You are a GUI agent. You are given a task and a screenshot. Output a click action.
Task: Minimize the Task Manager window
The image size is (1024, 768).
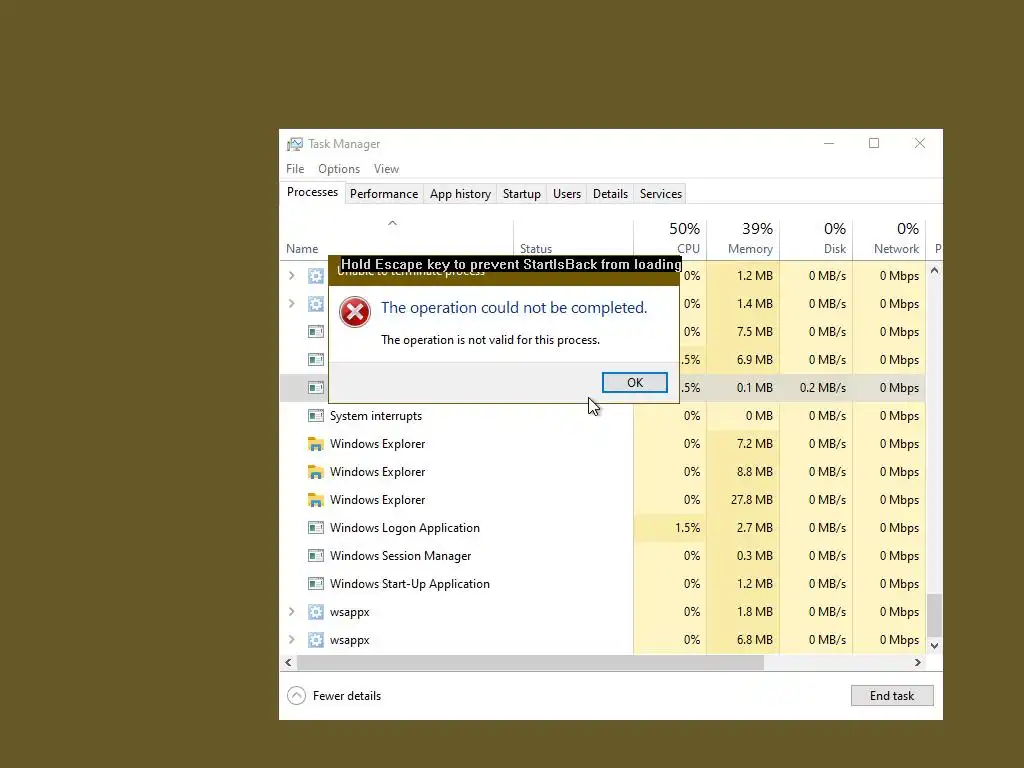(x=829, y=143)
